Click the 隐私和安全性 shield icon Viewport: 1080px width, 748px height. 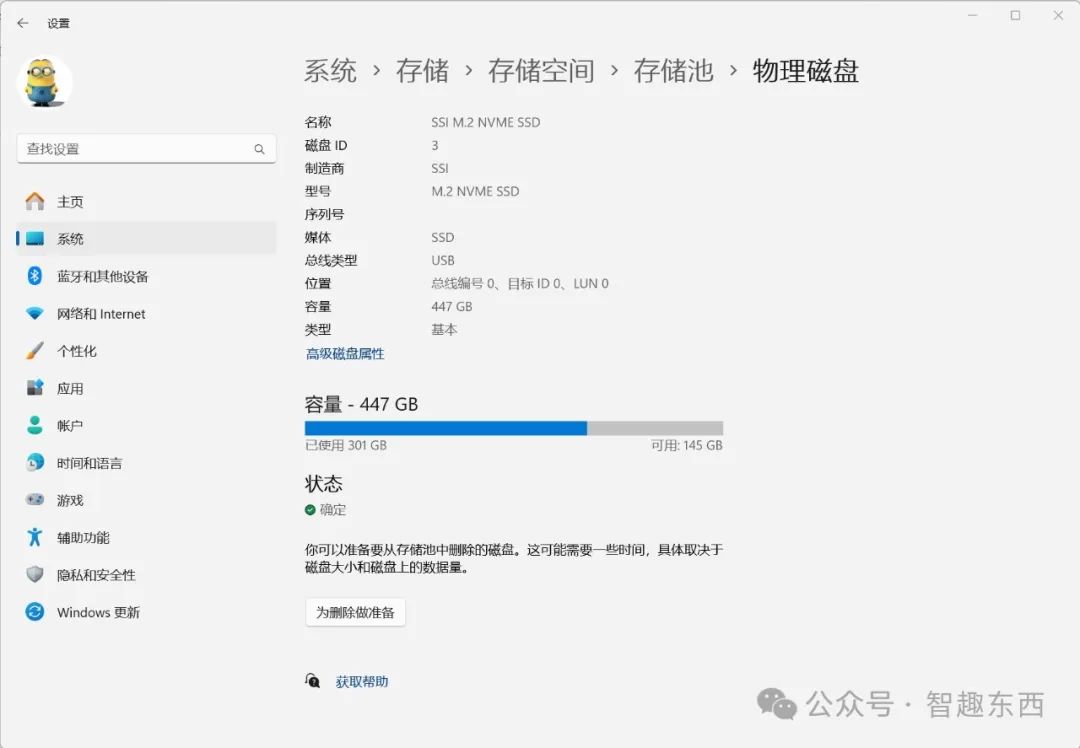34,574
